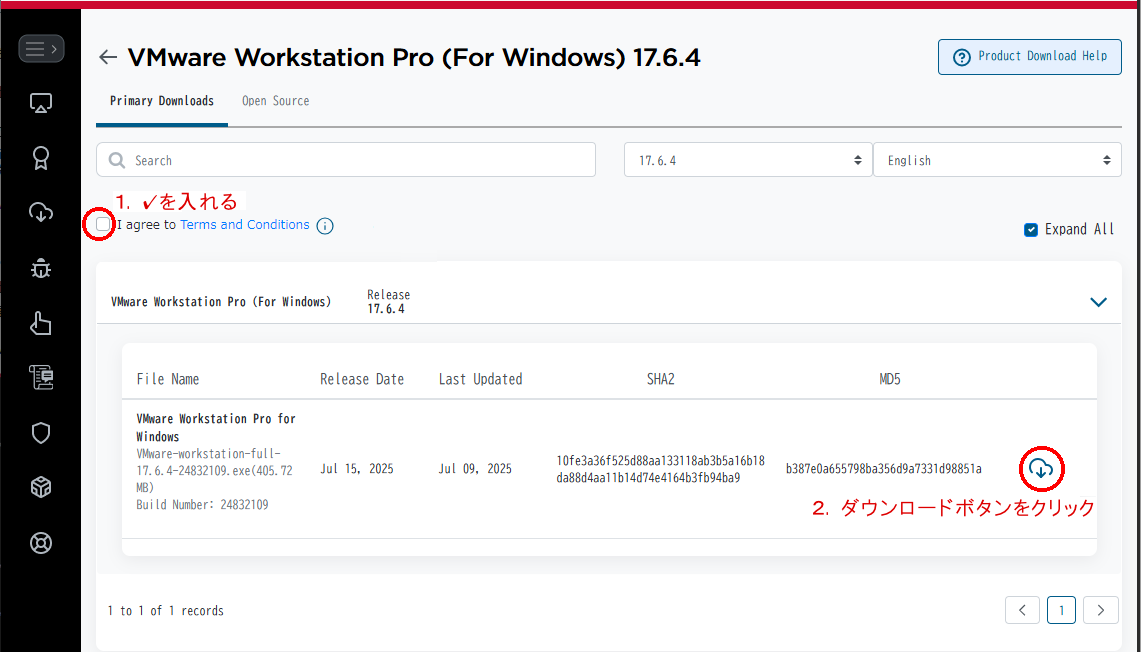Click the Product Download Help button
Screen dimensions: 1141x652
(x=1029, y=57)
